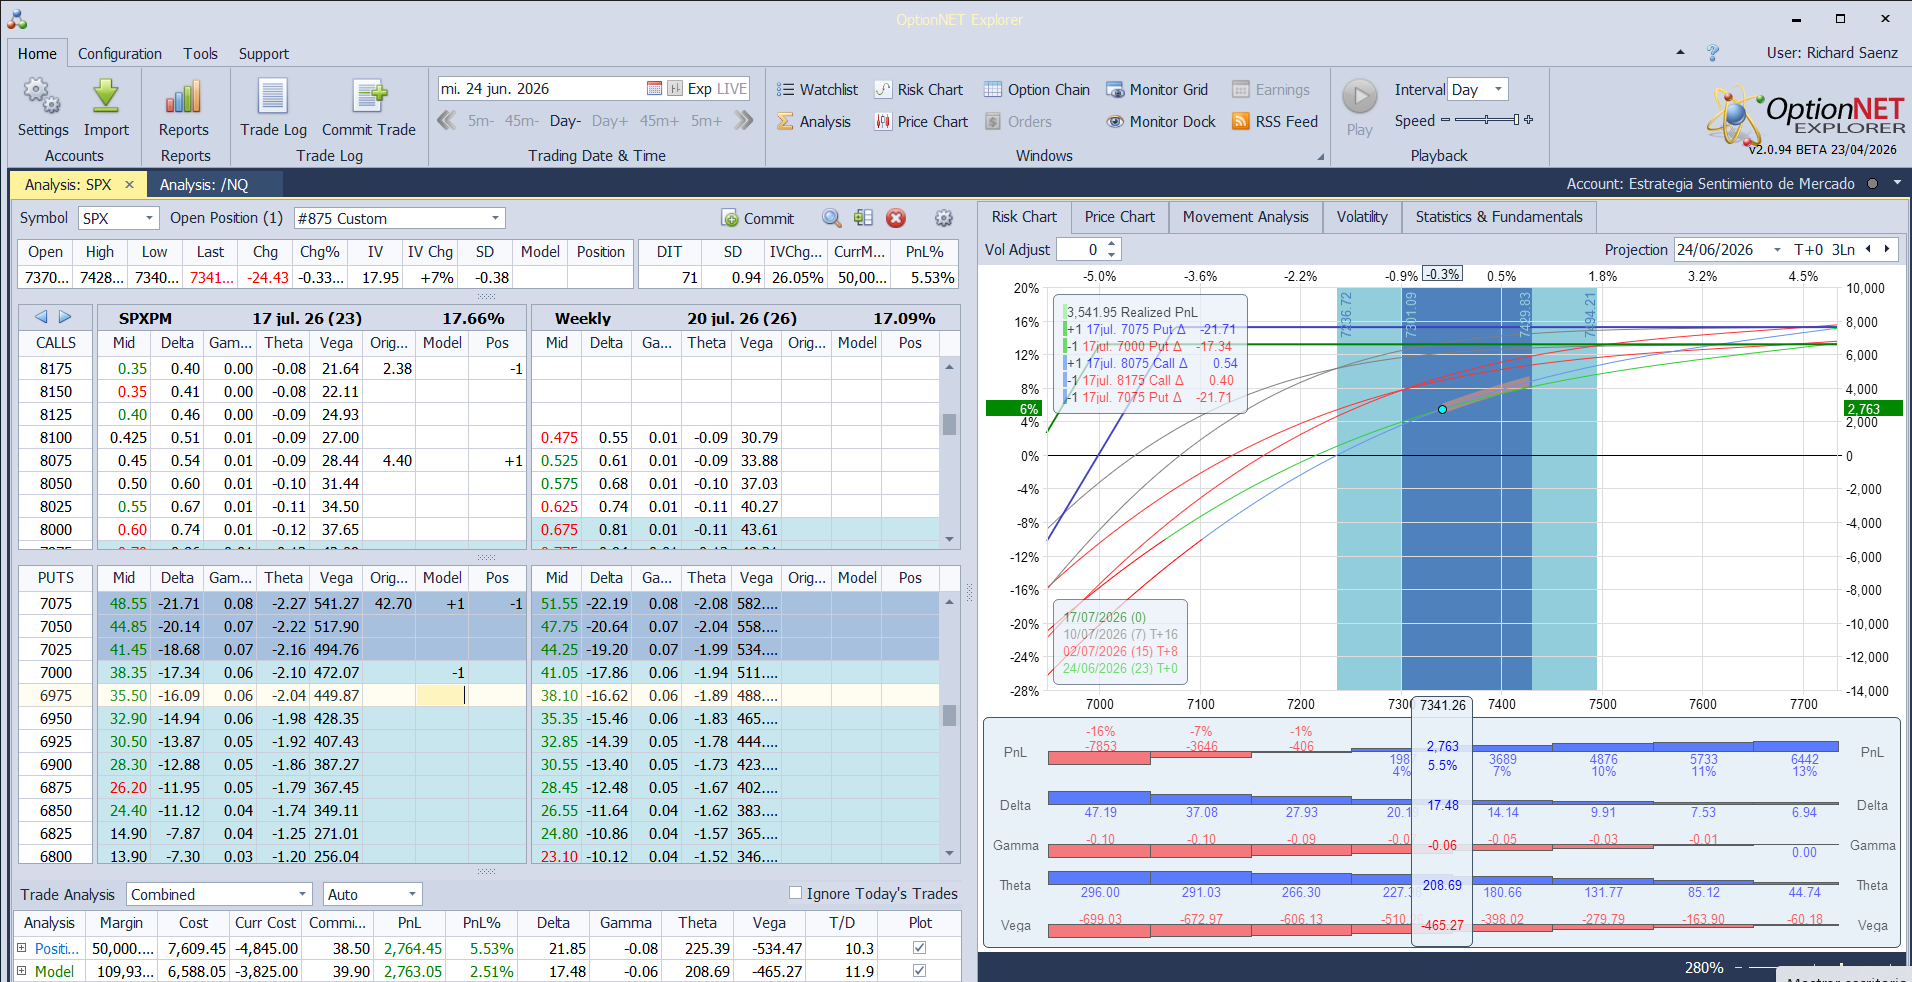Open the Trade Log document icon
1912x982 pixels.
[273, 98]
